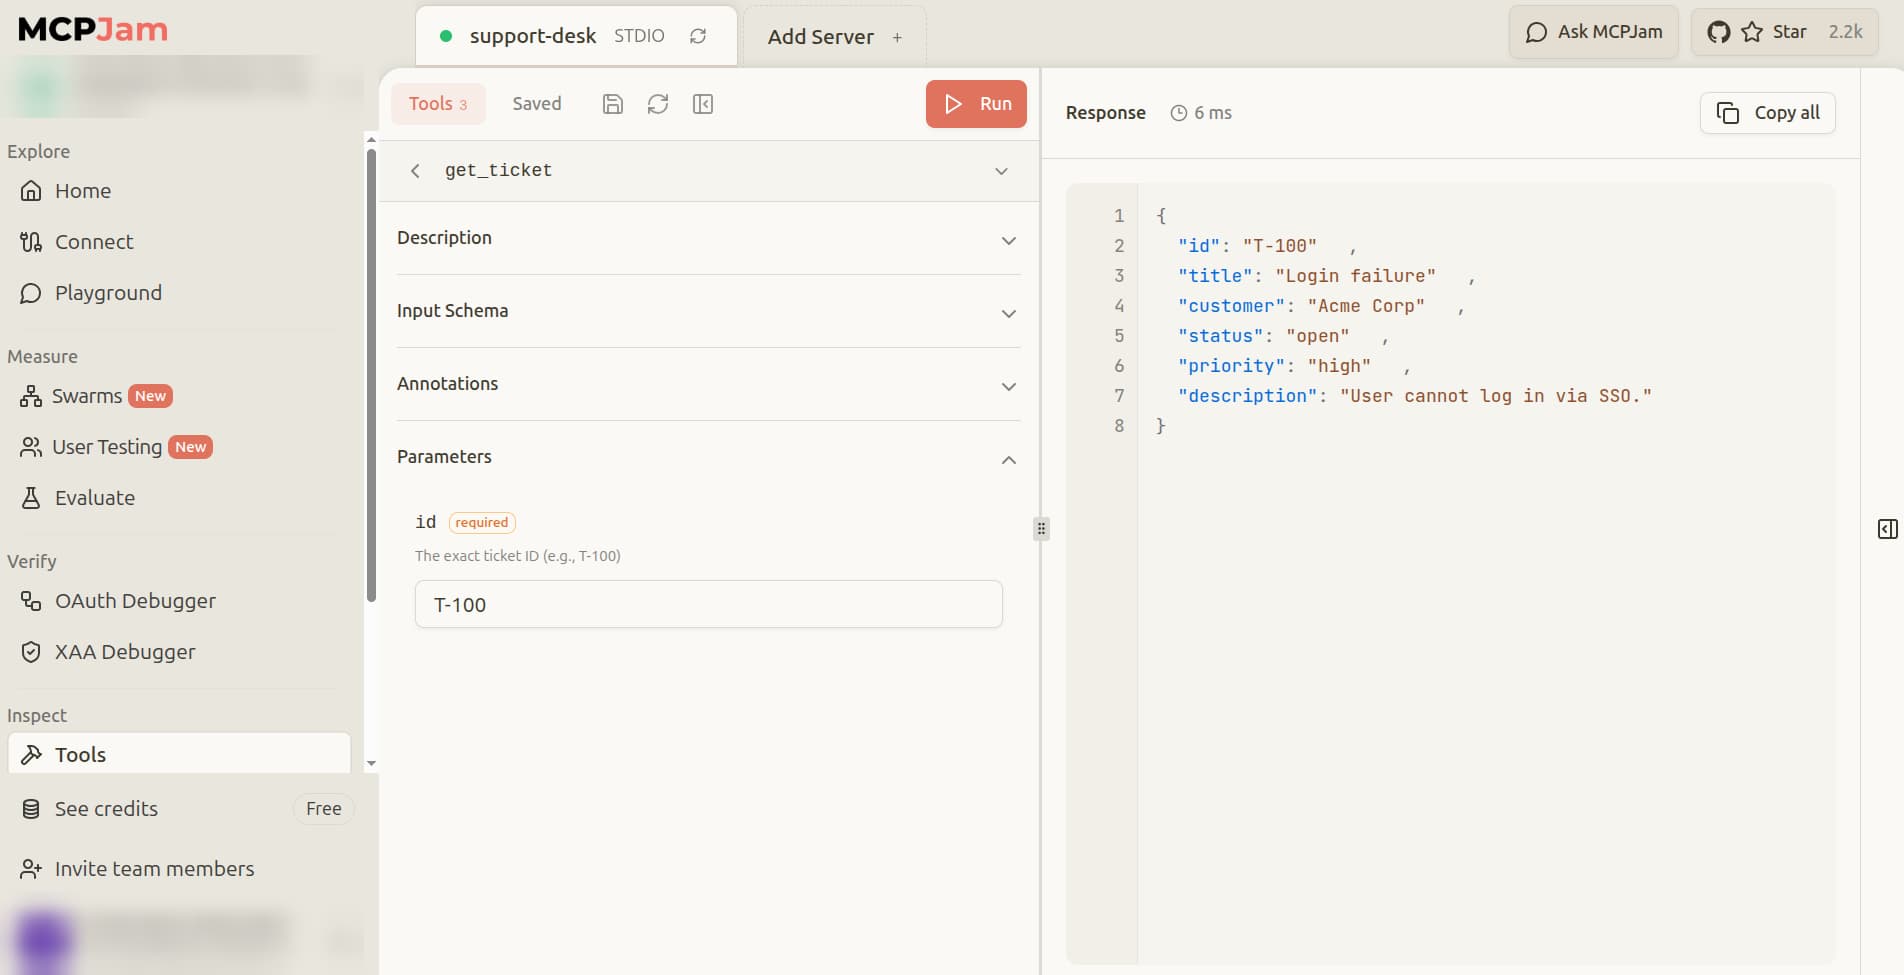1904x975 pixels.
Task: Open the get_ticket tool dropdown chevron
Action: 1001,171
